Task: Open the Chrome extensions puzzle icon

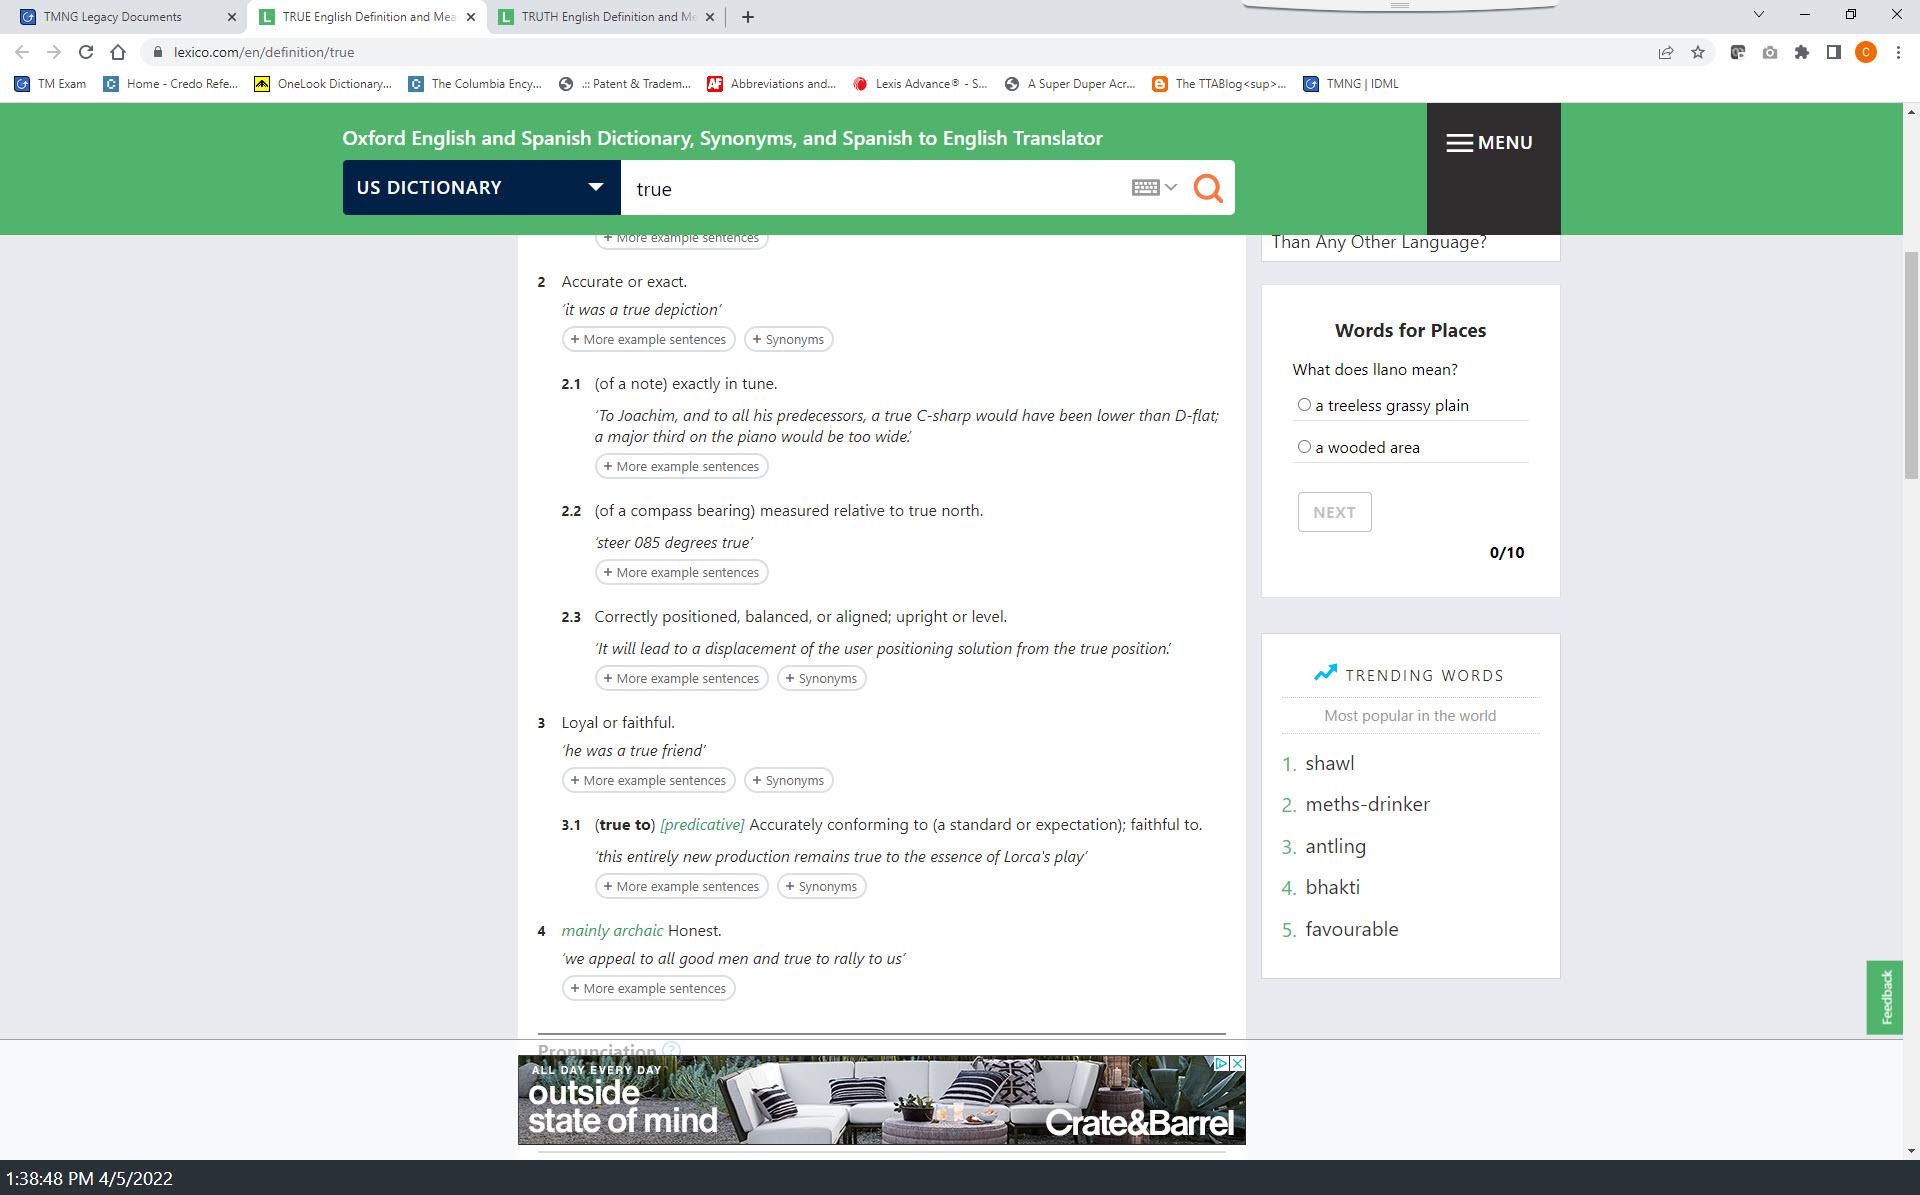Action: (x=1802, y=52)
